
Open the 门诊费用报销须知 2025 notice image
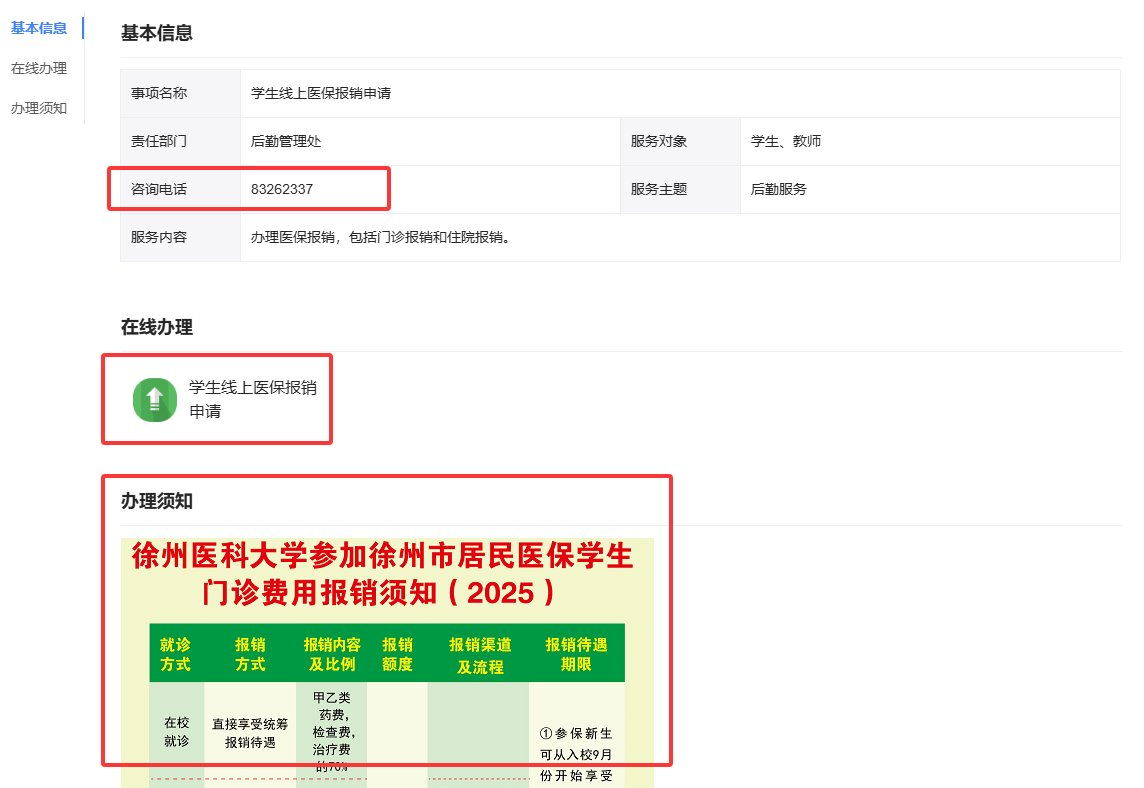pyautogui.click(x=387, y=663)
